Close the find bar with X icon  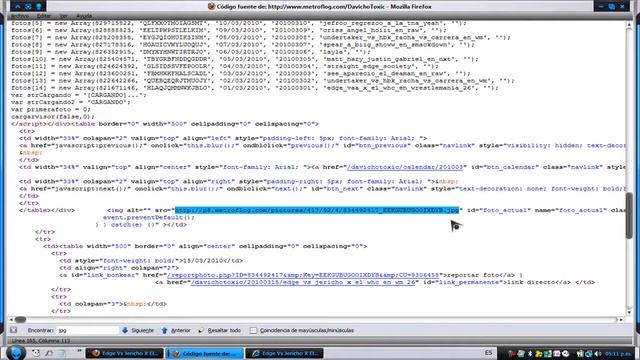pos(14,330)
